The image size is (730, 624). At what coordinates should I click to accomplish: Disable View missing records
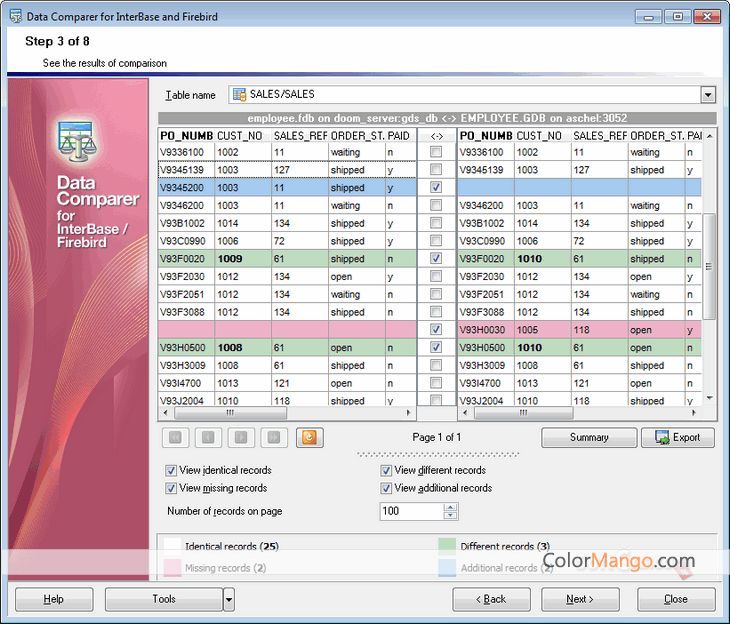click(x=171, y=488)
